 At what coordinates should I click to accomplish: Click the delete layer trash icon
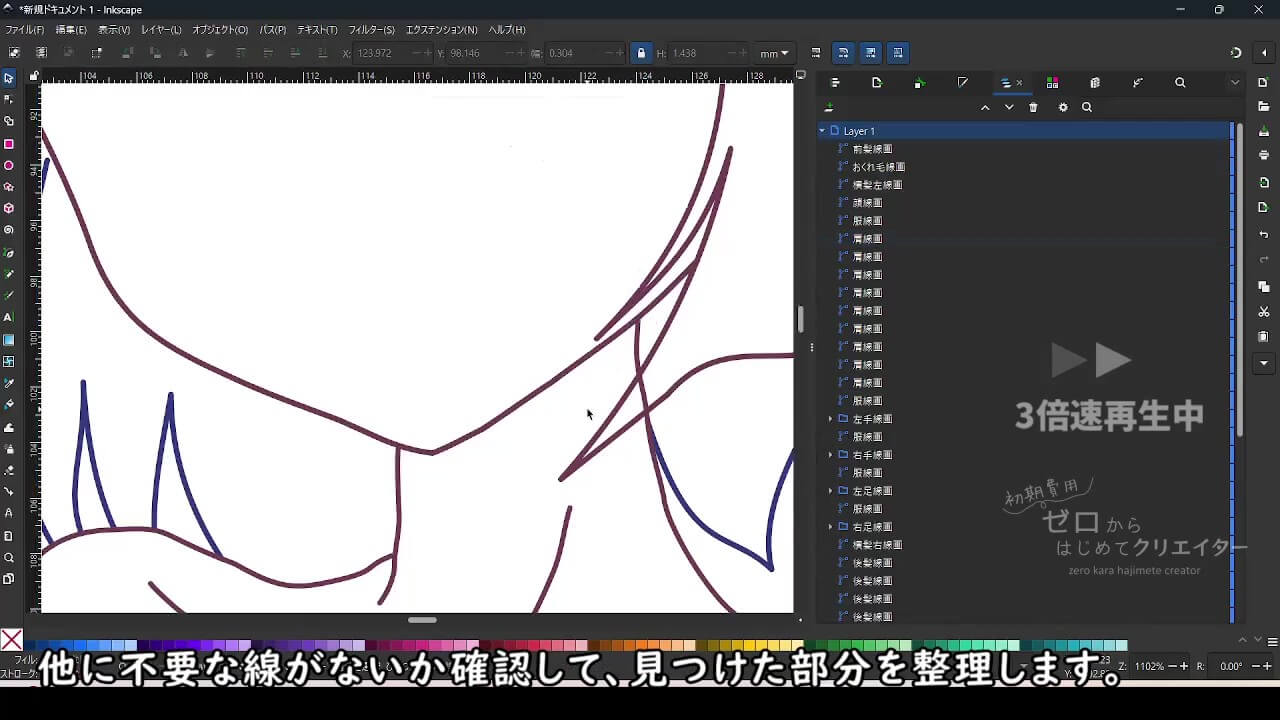(x=1033, y=108)
